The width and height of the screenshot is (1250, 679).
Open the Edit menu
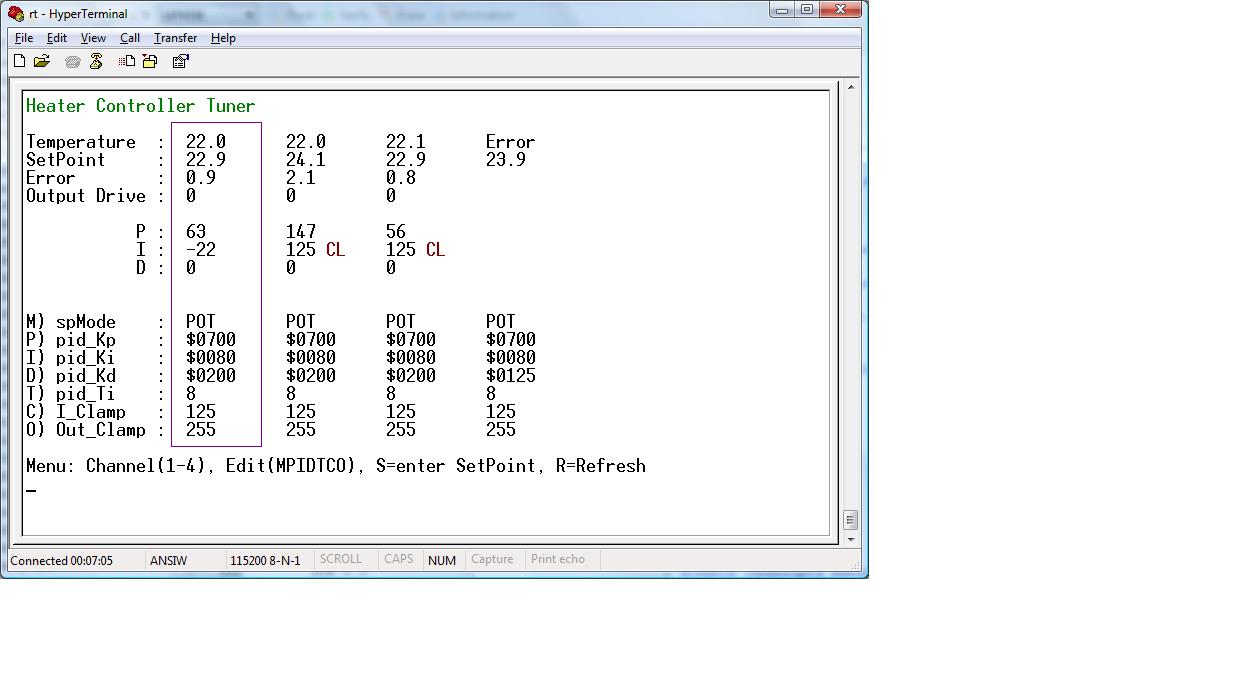(x=57, y=38)
